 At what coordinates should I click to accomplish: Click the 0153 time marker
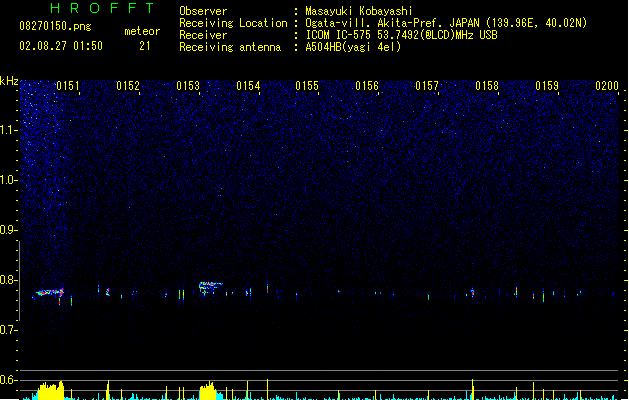click(188, 86)
